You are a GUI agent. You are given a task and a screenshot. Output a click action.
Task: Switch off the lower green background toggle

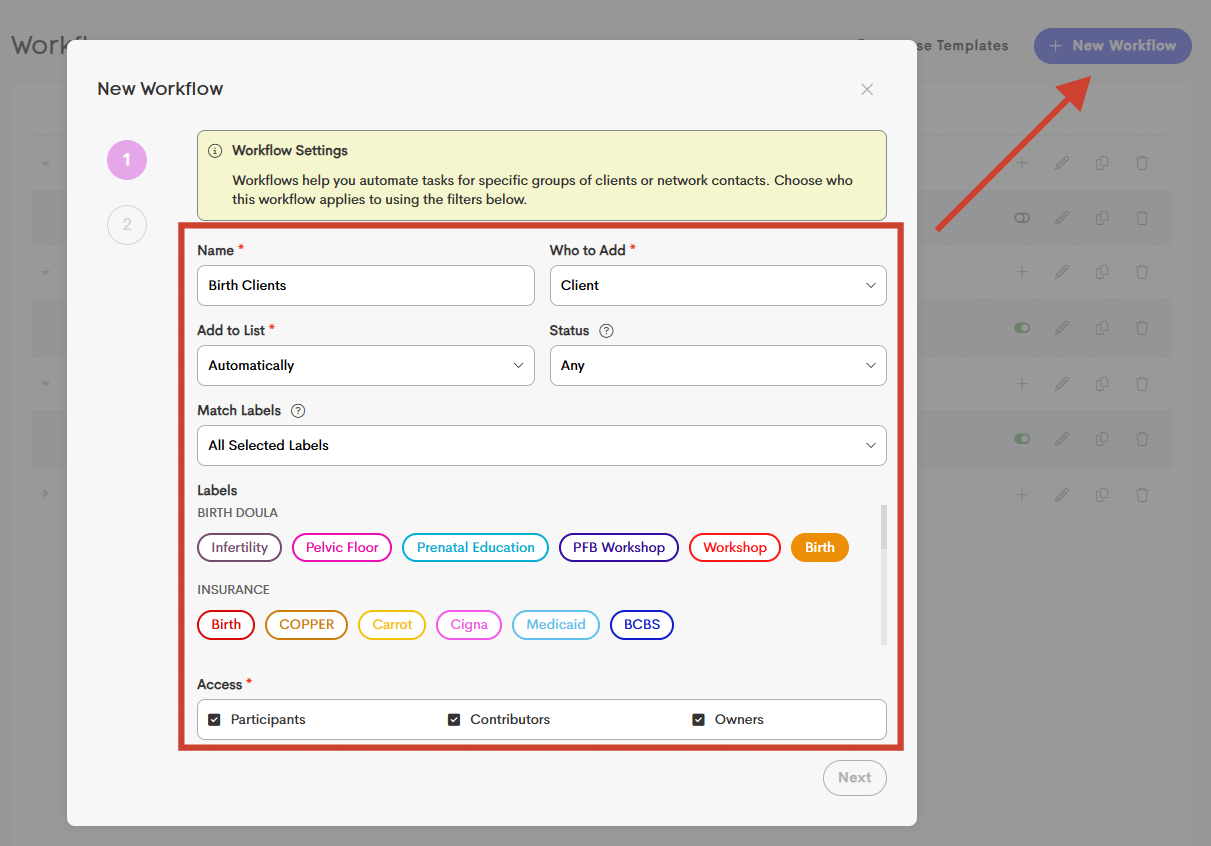coord(1022,439)
